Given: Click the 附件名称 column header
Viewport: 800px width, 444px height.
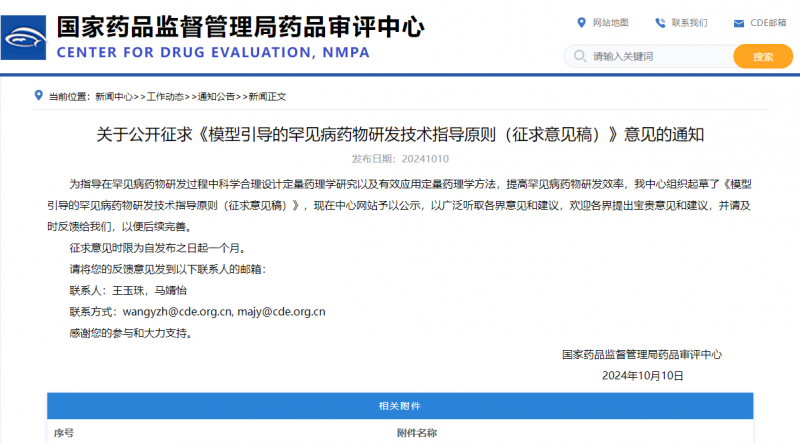Looking at the screenshot, I should tap(420, 433).
